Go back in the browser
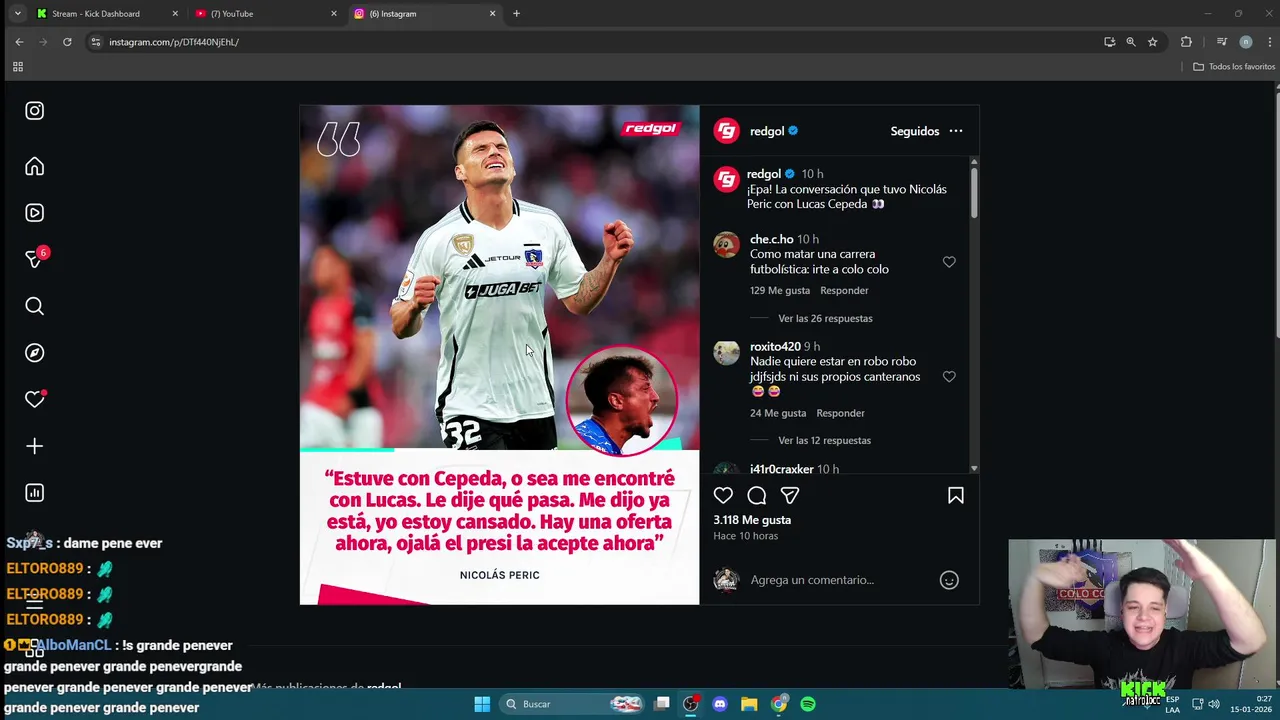 (19, 42)
